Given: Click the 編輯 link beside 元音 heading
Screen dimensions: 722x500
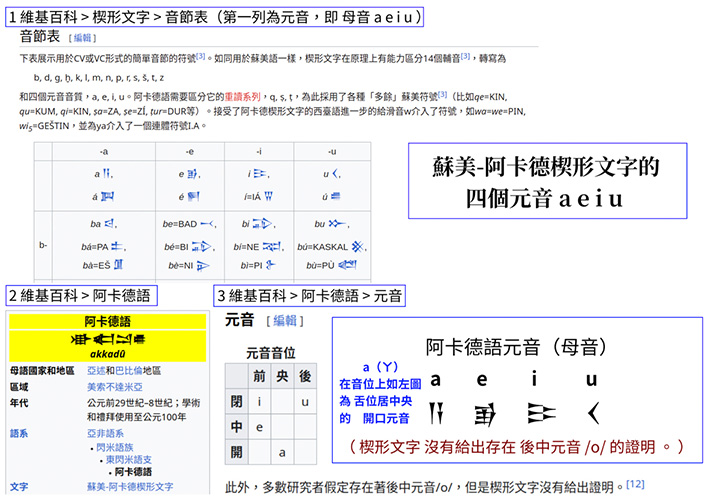Looking at the screenshot, I should tap(285, 320).
